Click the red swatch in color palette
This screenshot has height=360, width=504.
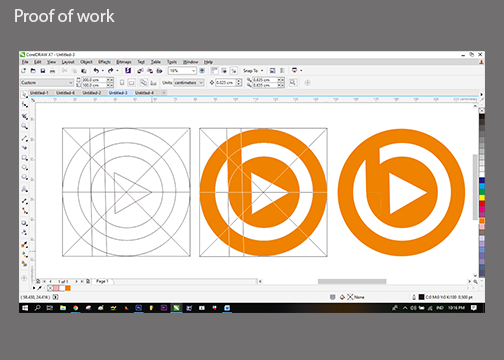click(482, 203)
